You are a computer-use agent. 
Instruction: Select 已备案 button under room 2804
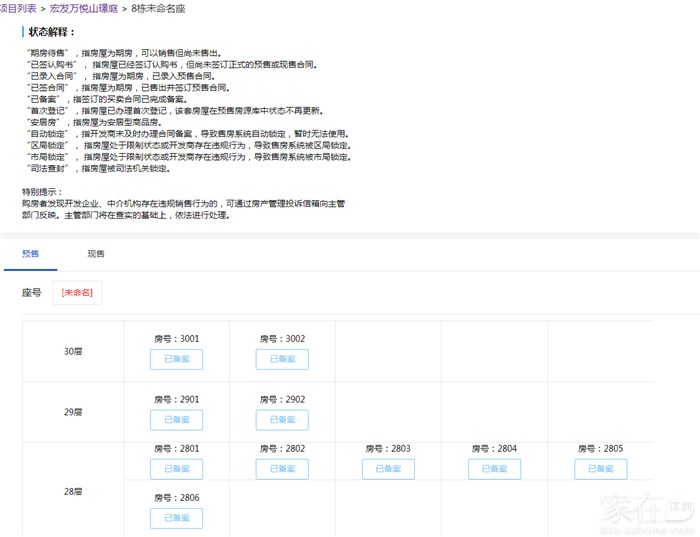pos(494,469)
